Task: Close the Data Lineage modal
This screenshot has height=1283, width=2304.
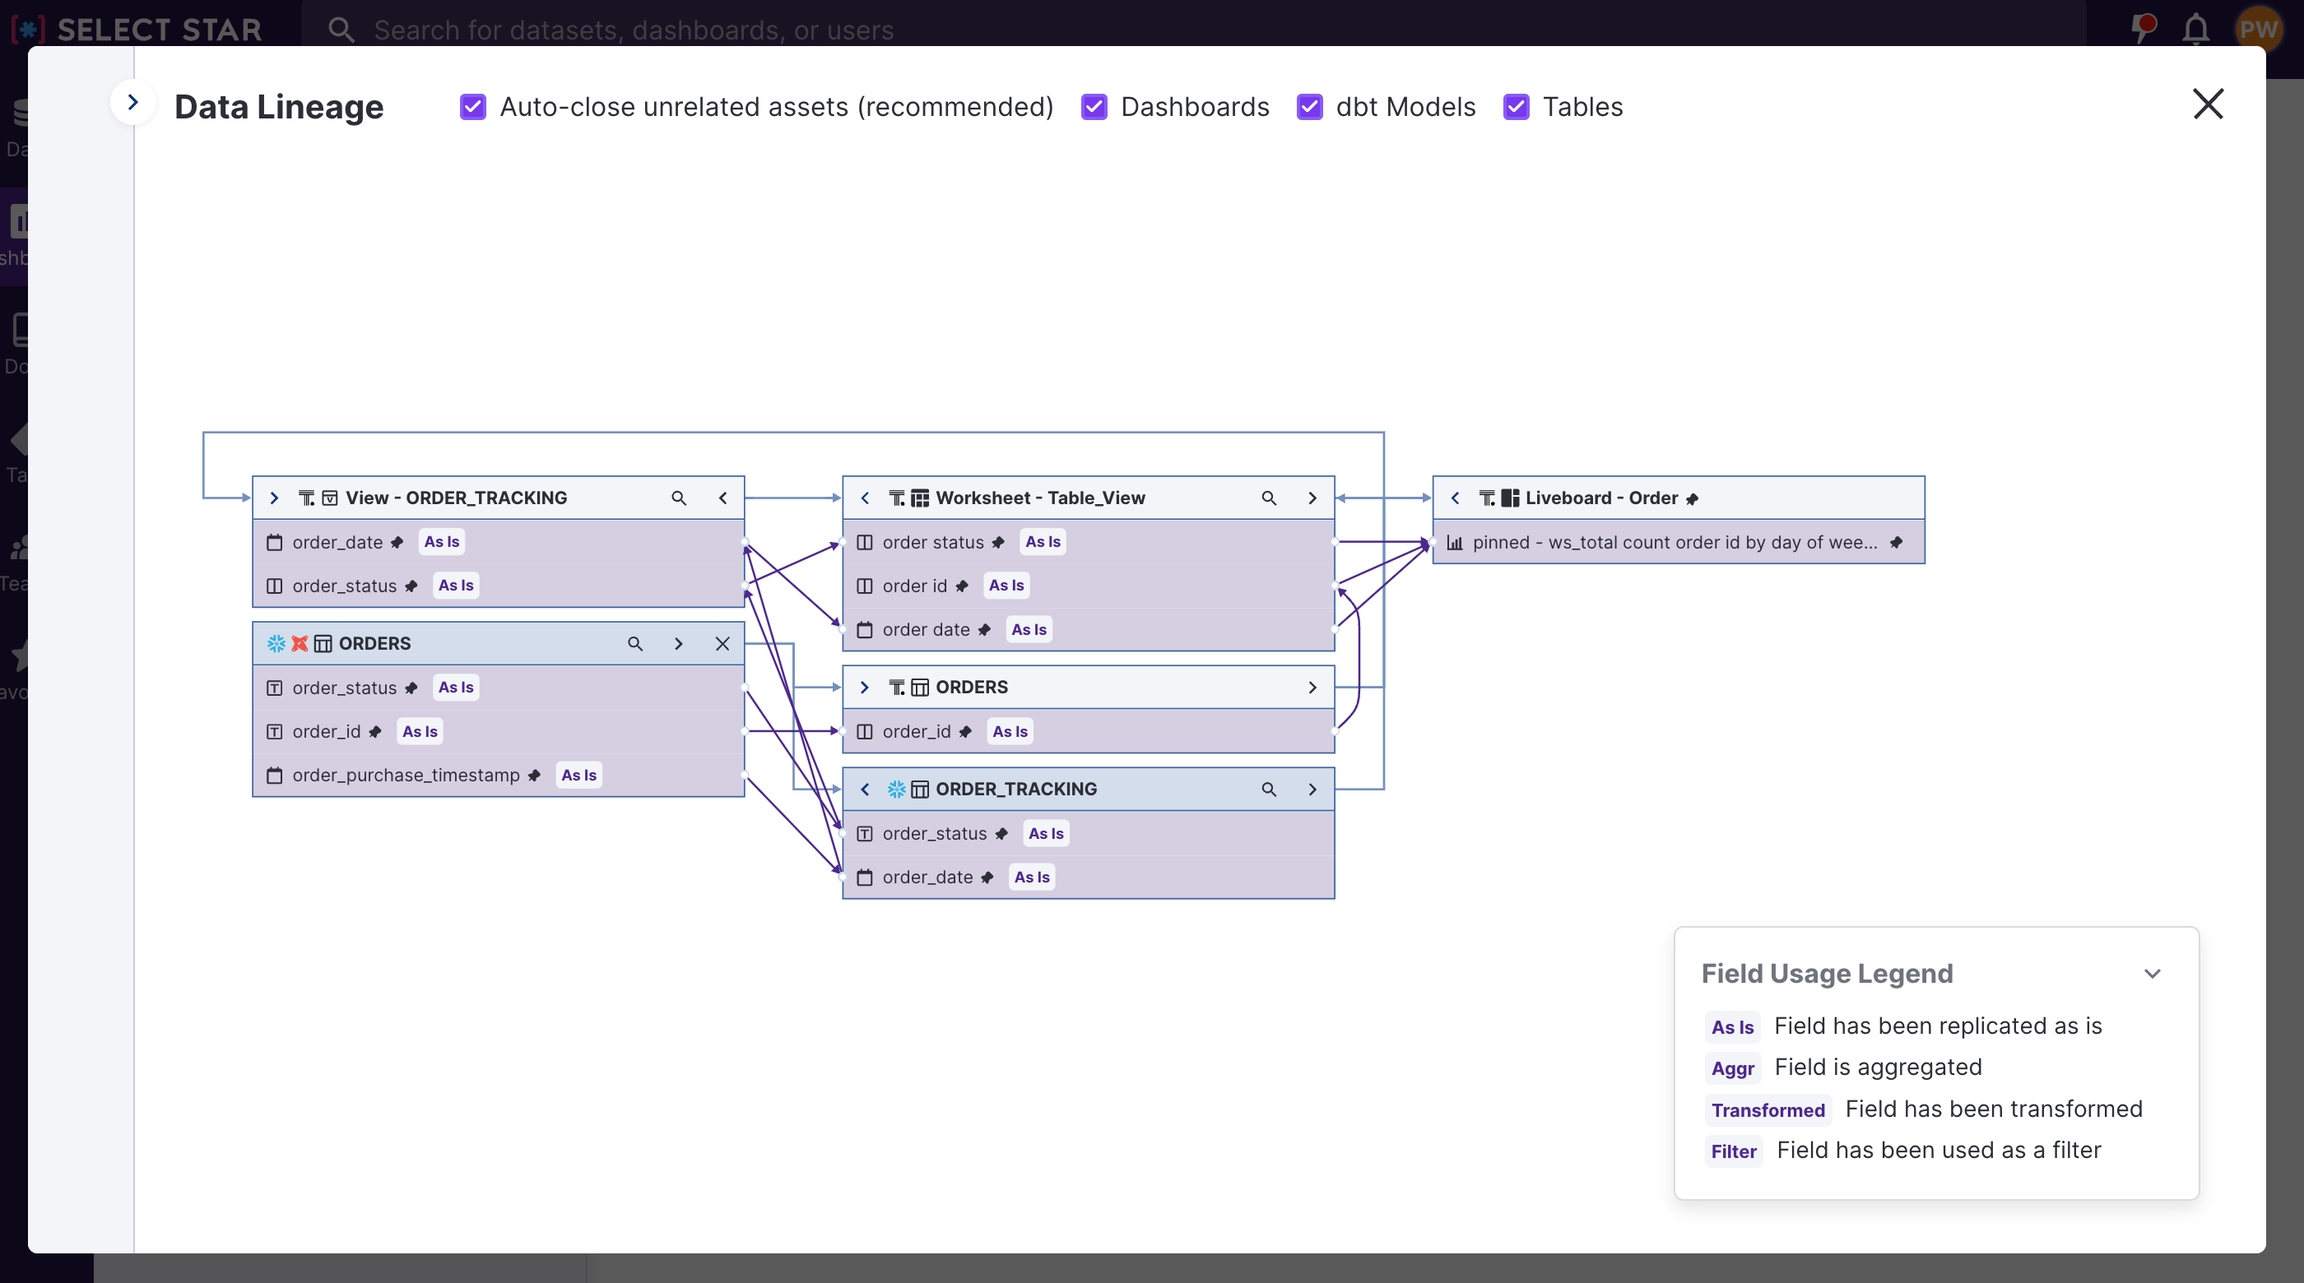Action: point(2208,104)
